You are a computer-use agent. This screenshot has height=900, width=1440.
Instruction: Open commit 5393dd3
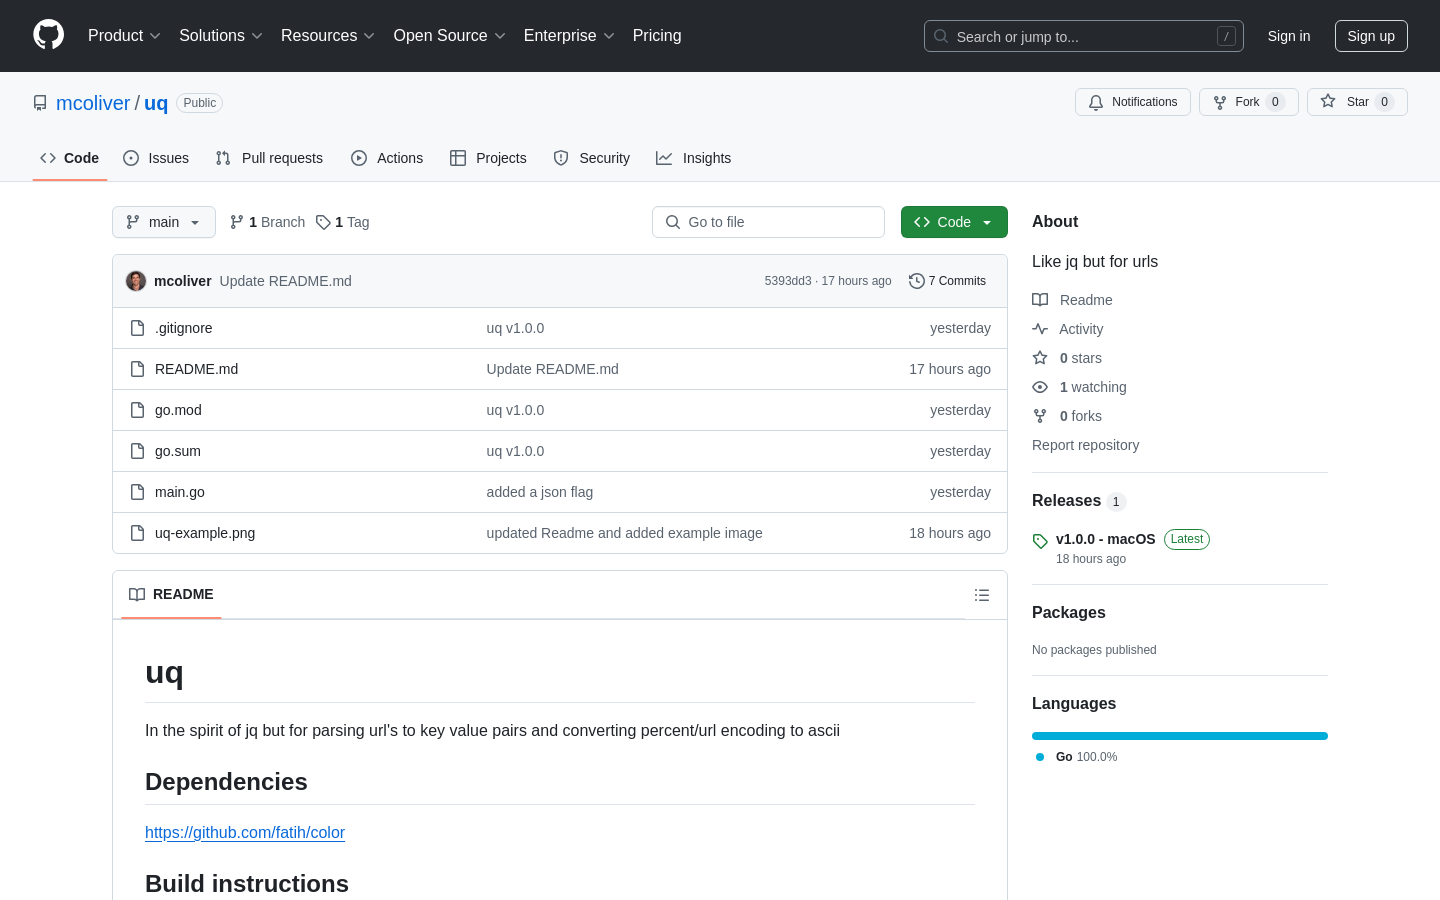(x=788, y=281)
